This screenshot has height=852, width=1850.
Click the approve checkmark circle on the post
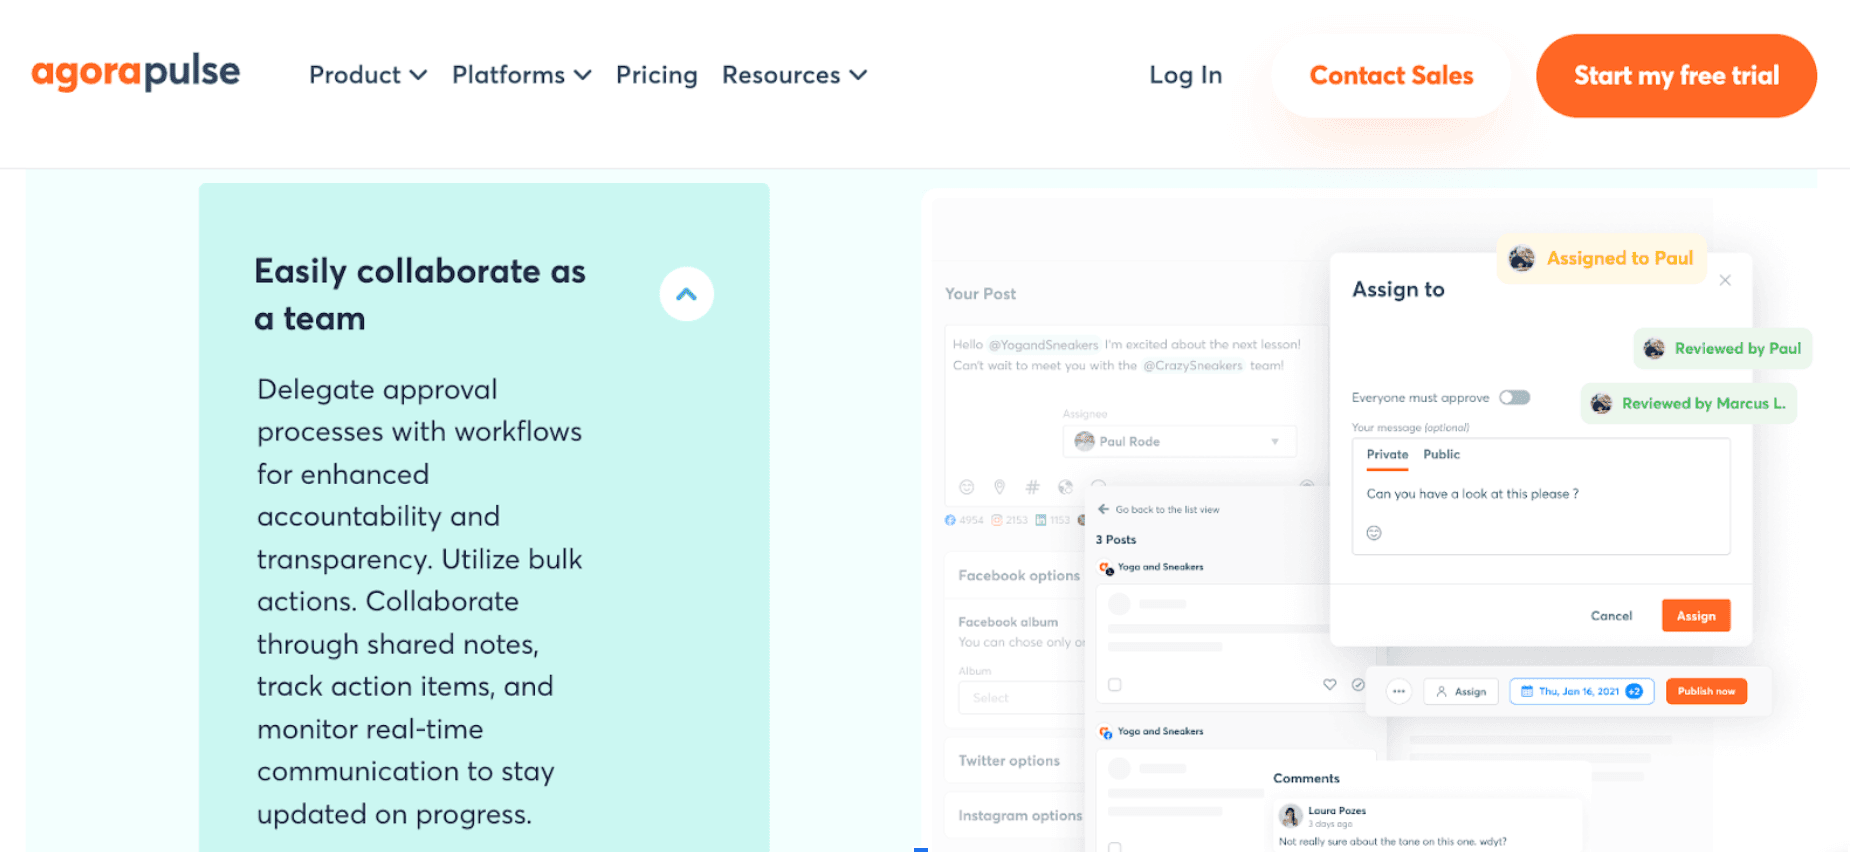1358,685
